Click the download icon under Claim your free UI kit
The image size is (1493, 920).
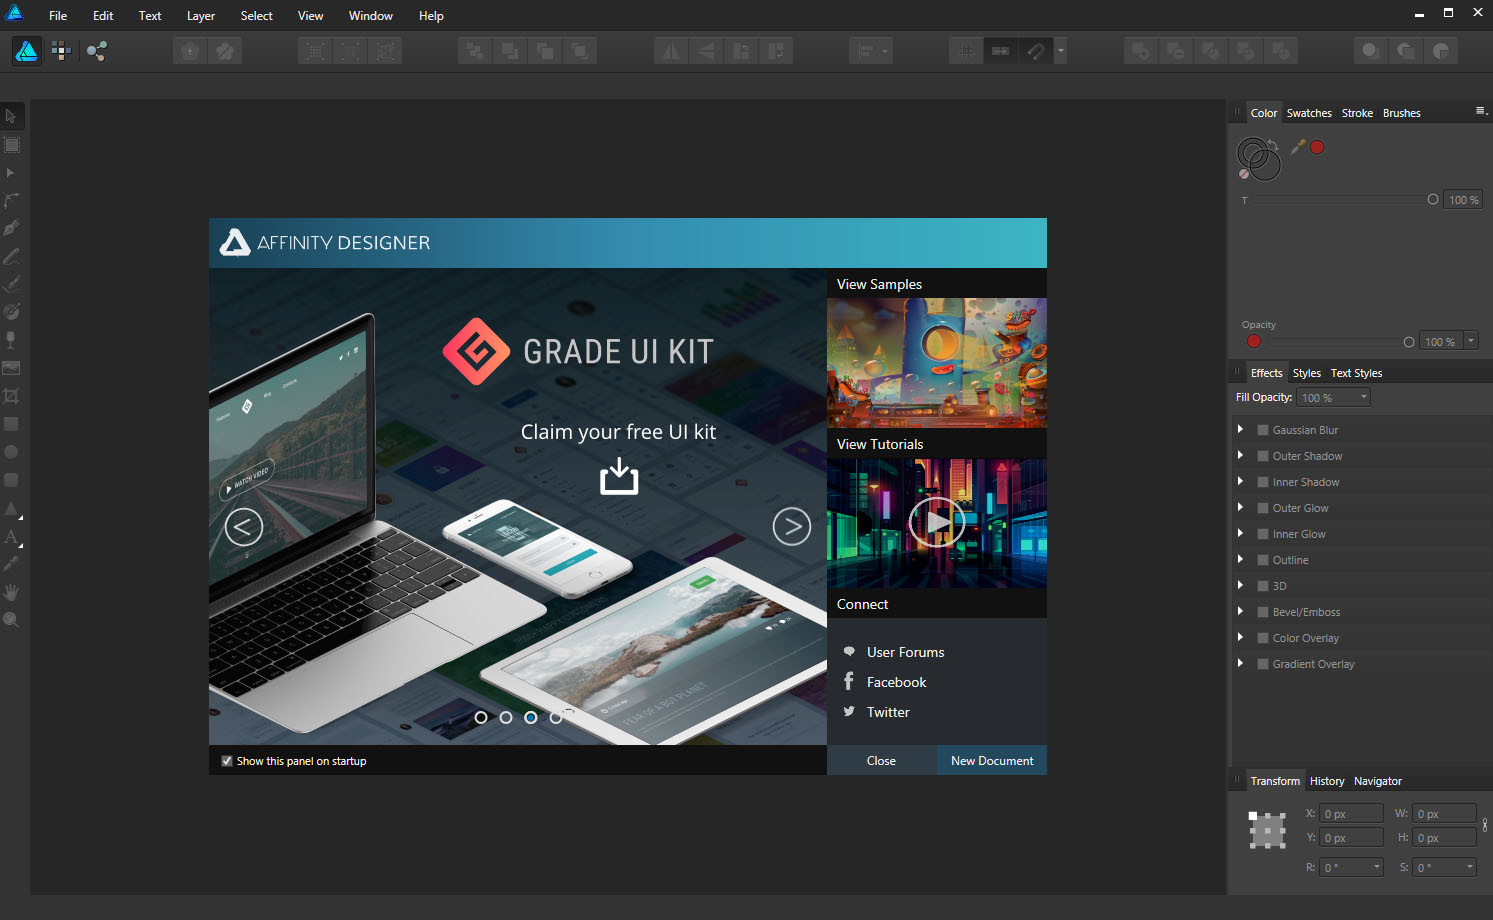tap(619, 476)
